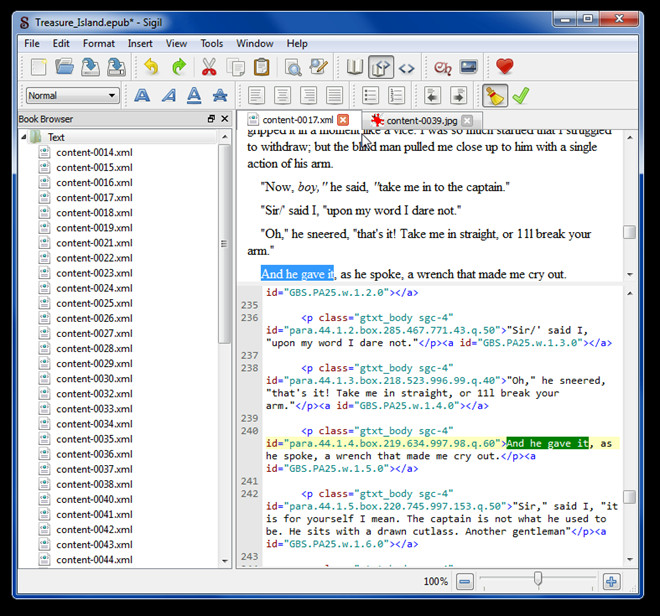Apply underline formatting

click(194, 96)
